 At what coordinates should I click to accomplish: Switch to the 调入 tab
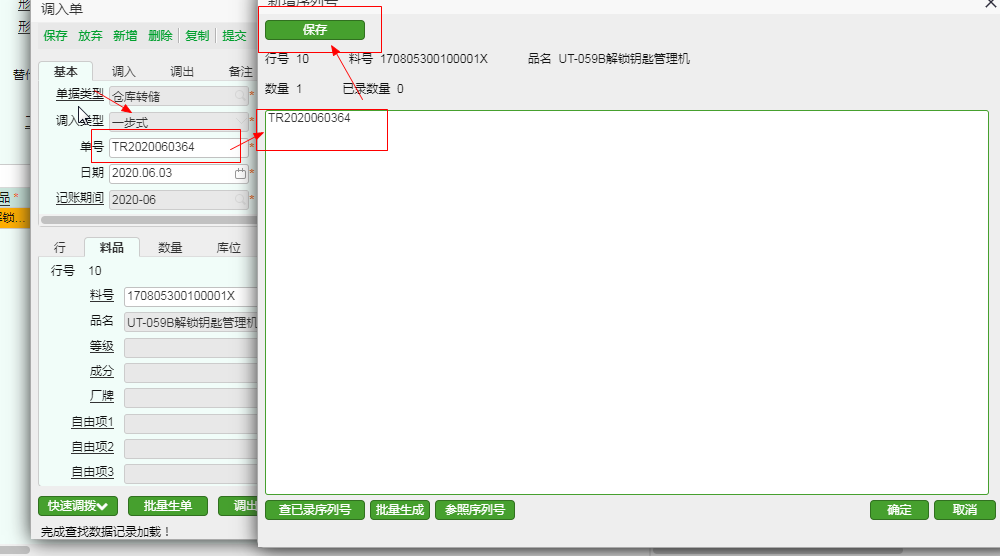(x=123, y=72)
